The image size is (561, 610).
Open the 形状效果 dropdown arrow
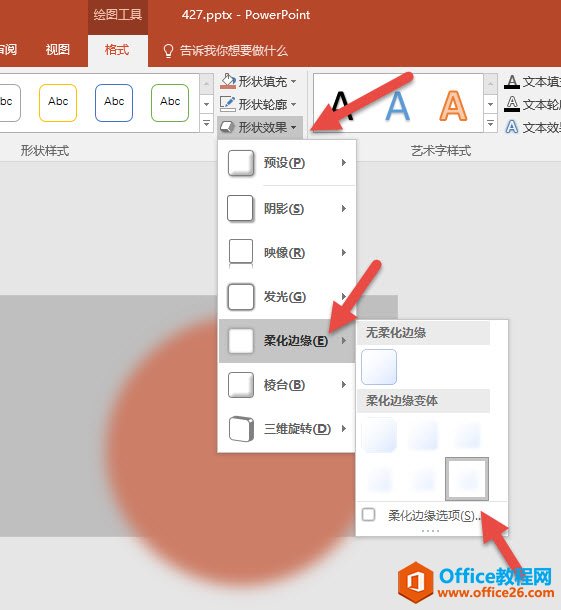pos(293,127)
